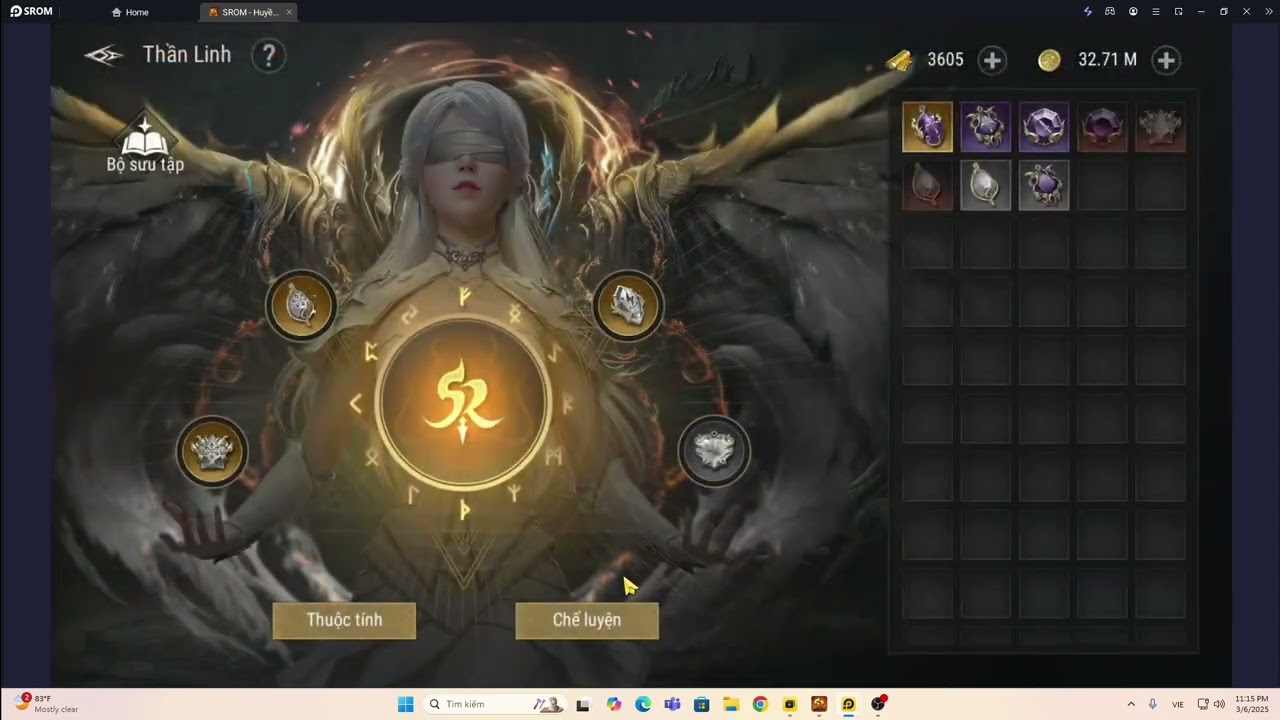Viewport: 1280px width, 720px height.
Task: Select silver winged item in first row
Action: [1160, 127]
